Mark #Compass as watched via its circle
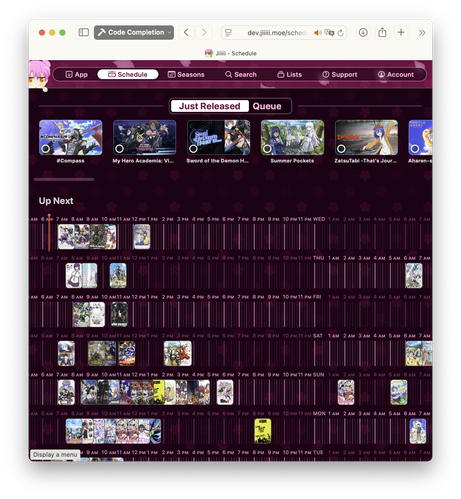The width and height of the screenshot is (461, 499). click(45, 149)
